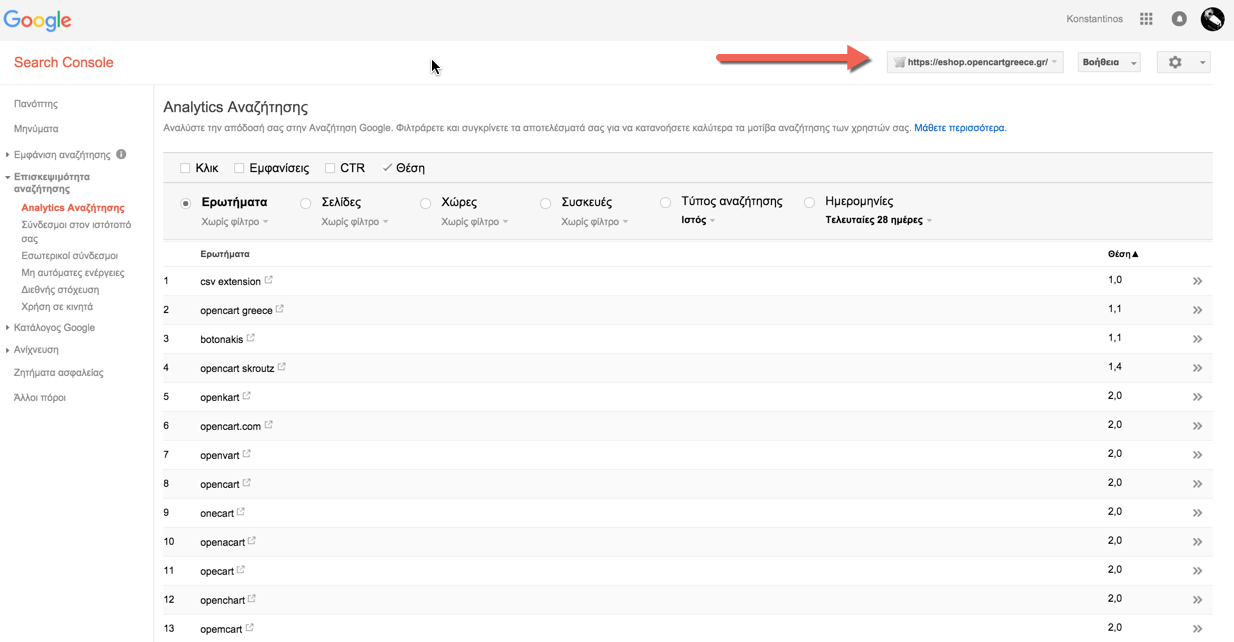Open Μηνύματα in sidebar
The width and height of the screenshot is (1234, 642).
[x=36, y=129]
